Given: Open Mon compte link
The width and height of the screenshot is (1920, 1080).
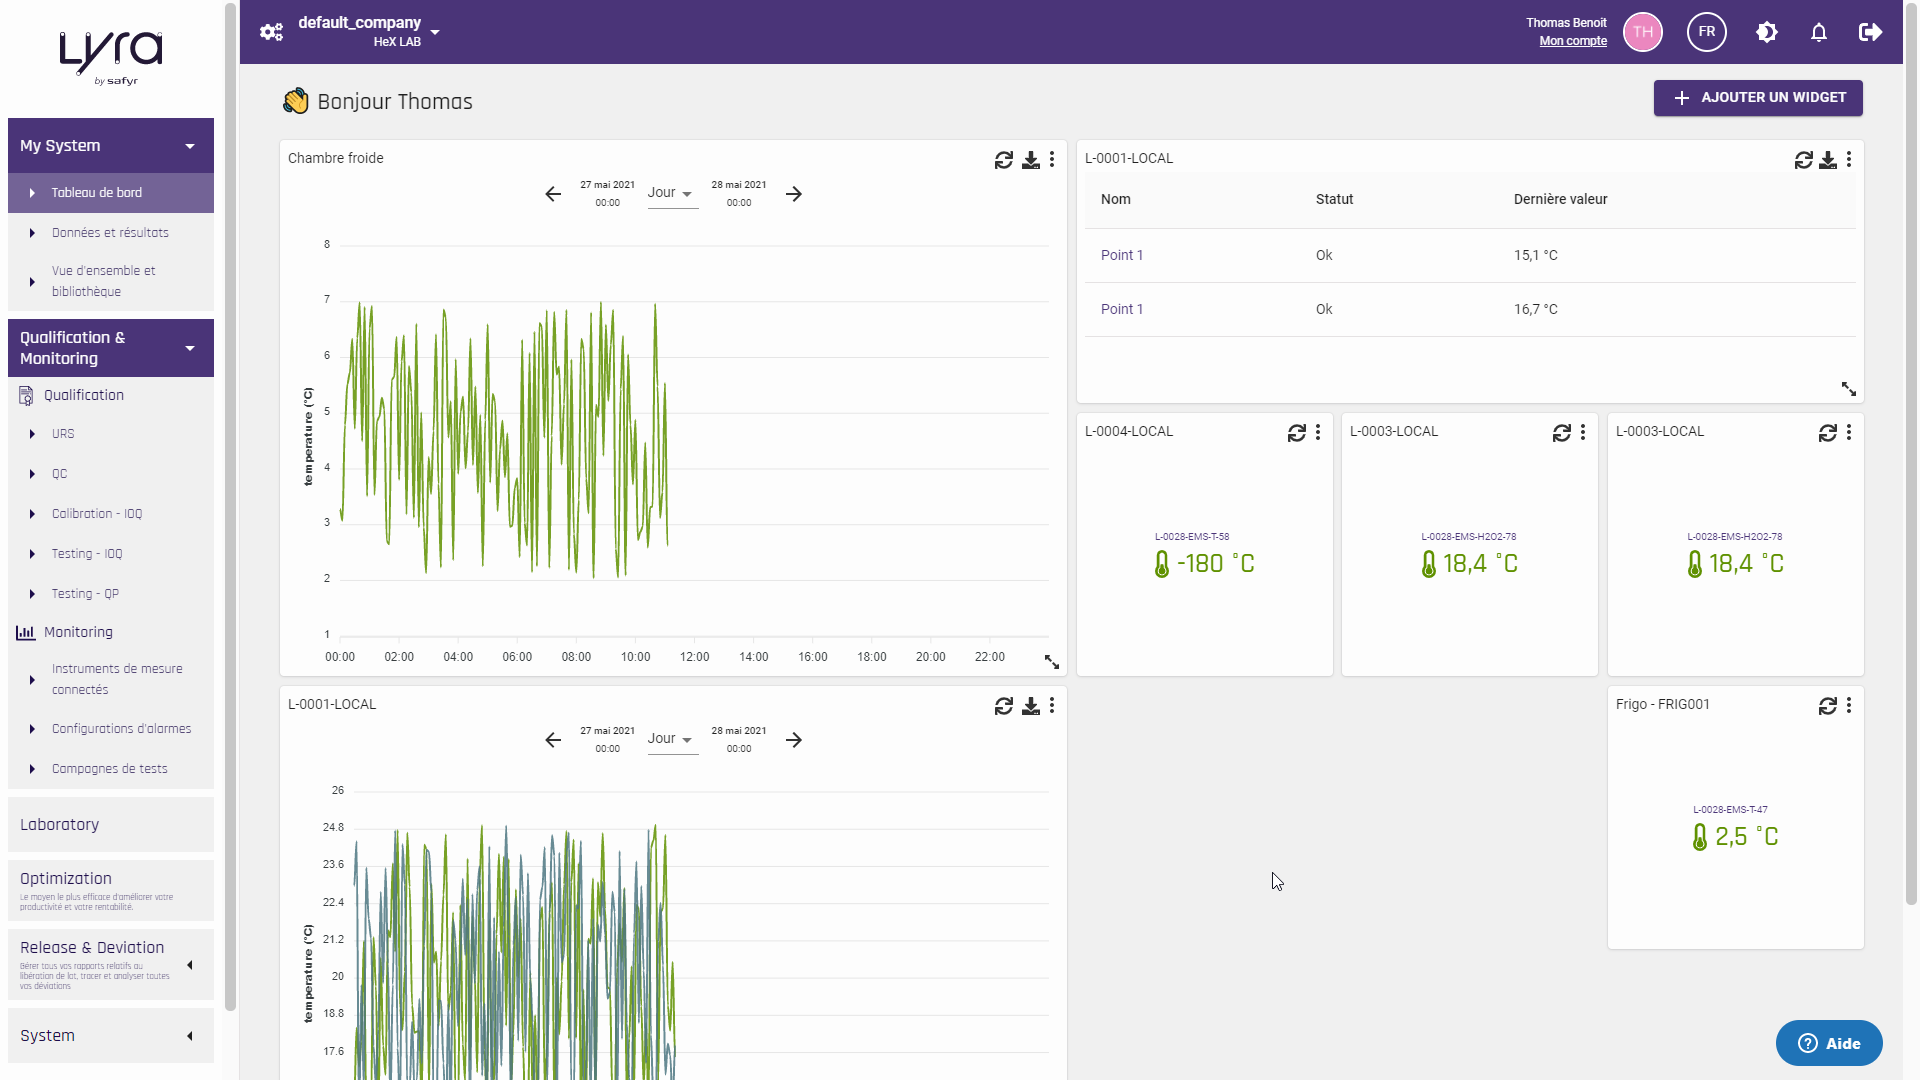Looking at the screenshot, I should pyautogui.click(x=1573, y=41).
